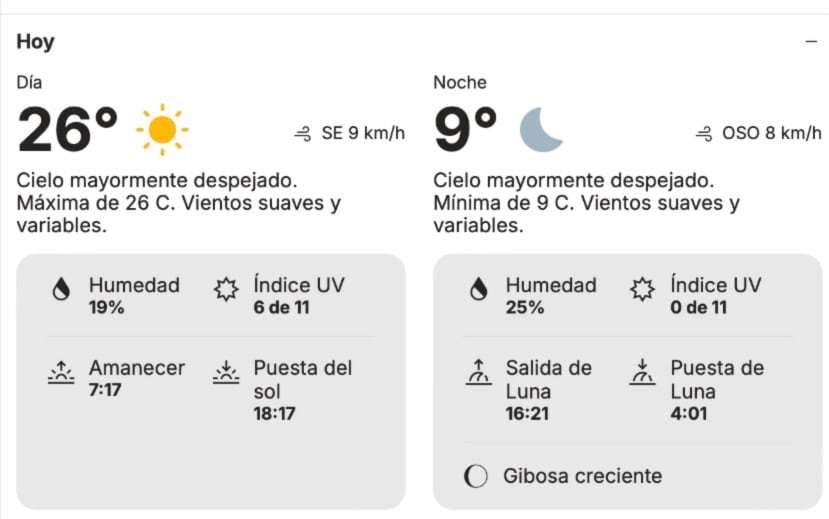Click the Gibosa creciente label
829x519 pixels.
click(583, 476)
